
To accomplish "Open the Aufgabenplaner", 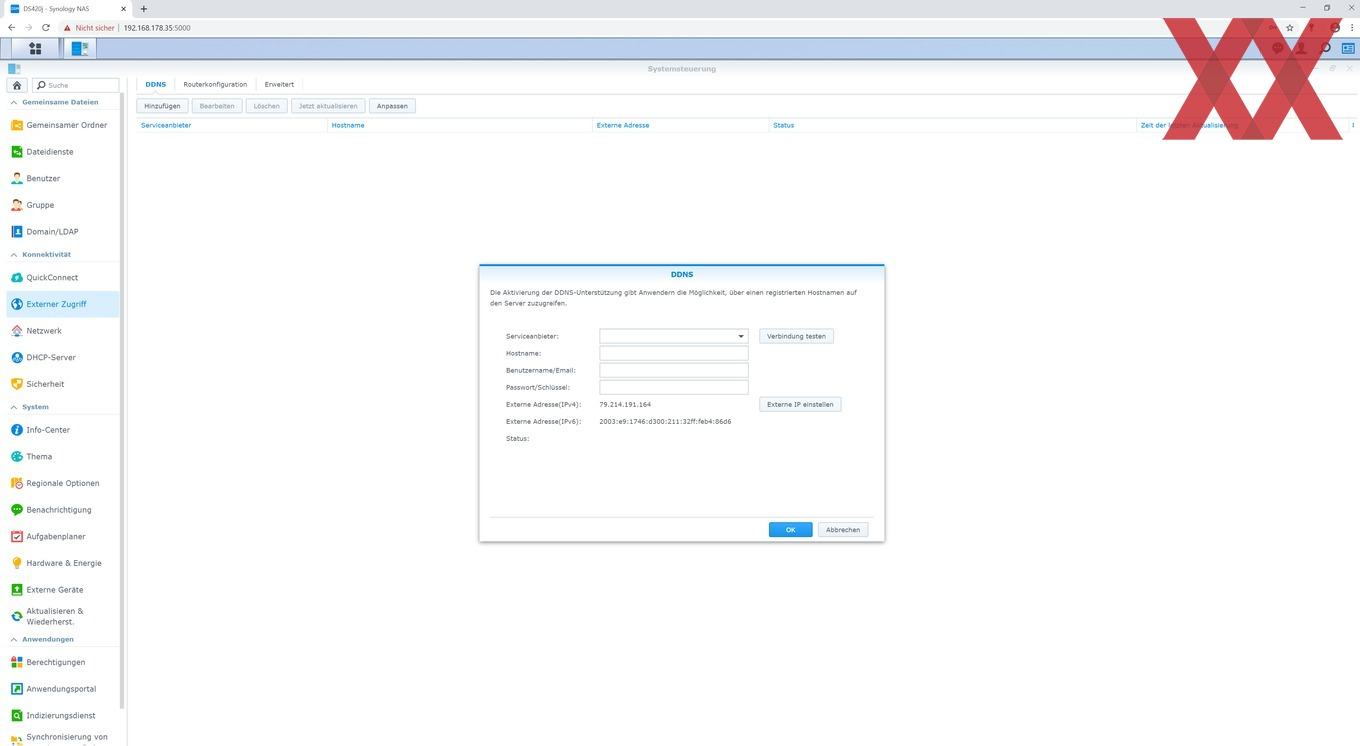I will 63,536.
